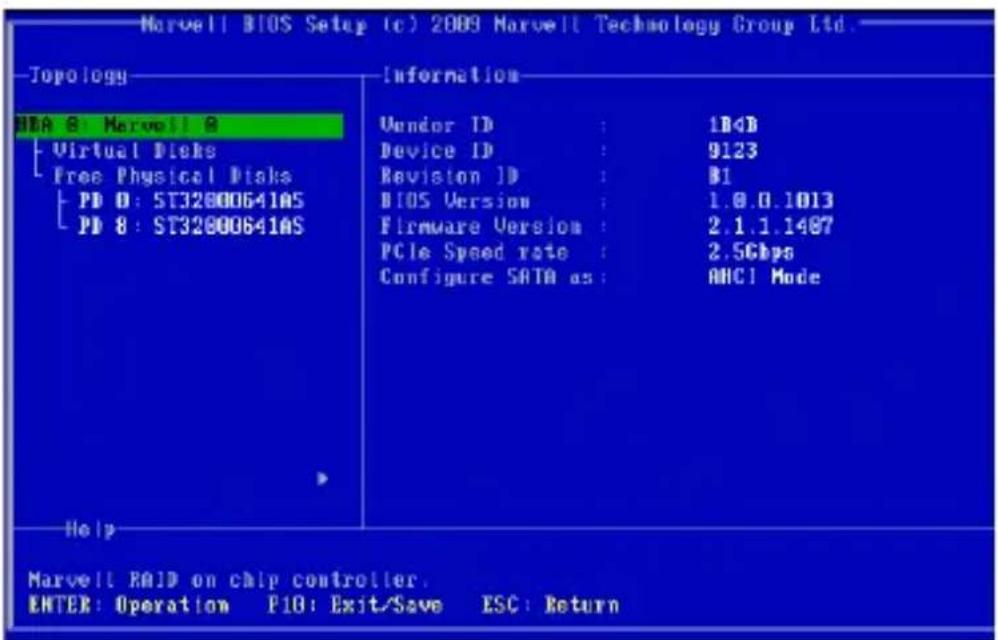
Task: Click the Device ID label
Action: tap(437, 151)
